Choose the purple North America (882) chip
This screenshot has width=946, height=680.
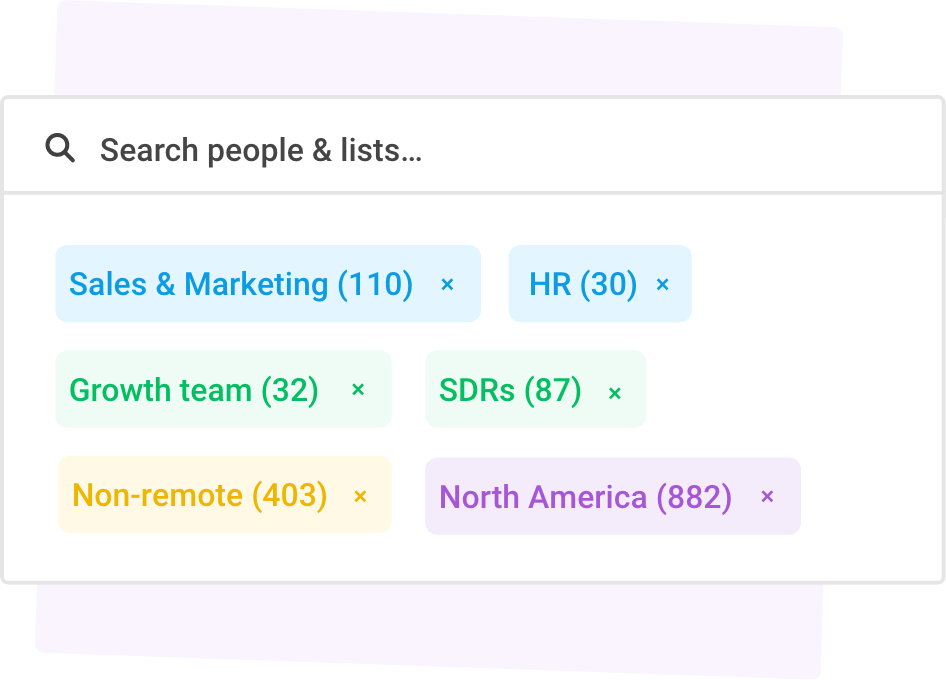coord(613,496)
